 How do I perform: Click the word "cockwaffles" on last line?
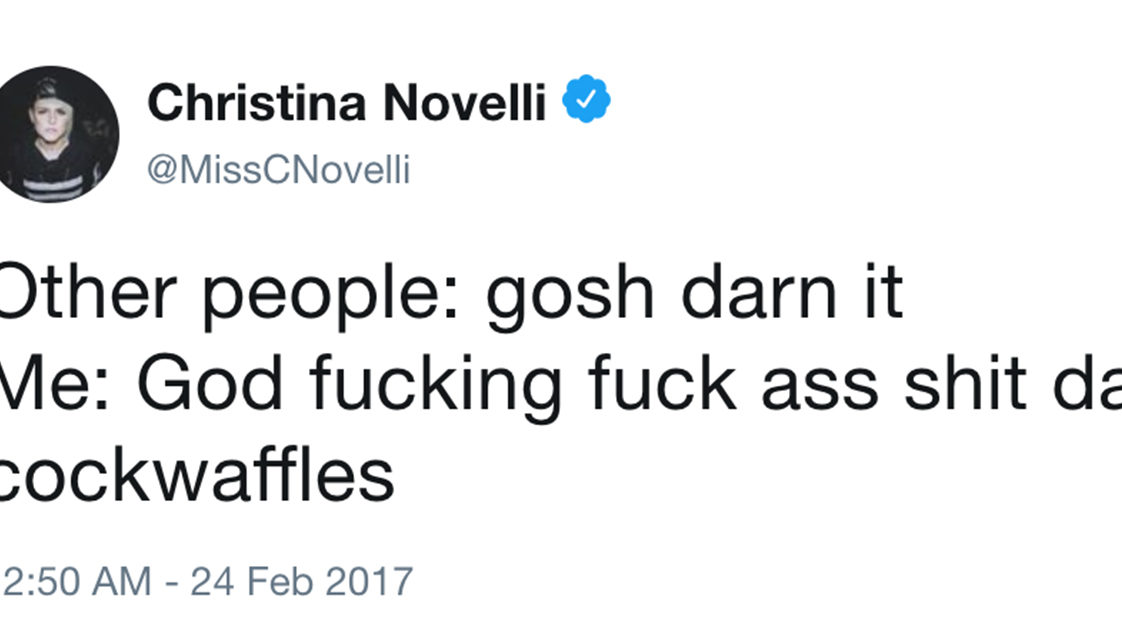pos(197,475)
